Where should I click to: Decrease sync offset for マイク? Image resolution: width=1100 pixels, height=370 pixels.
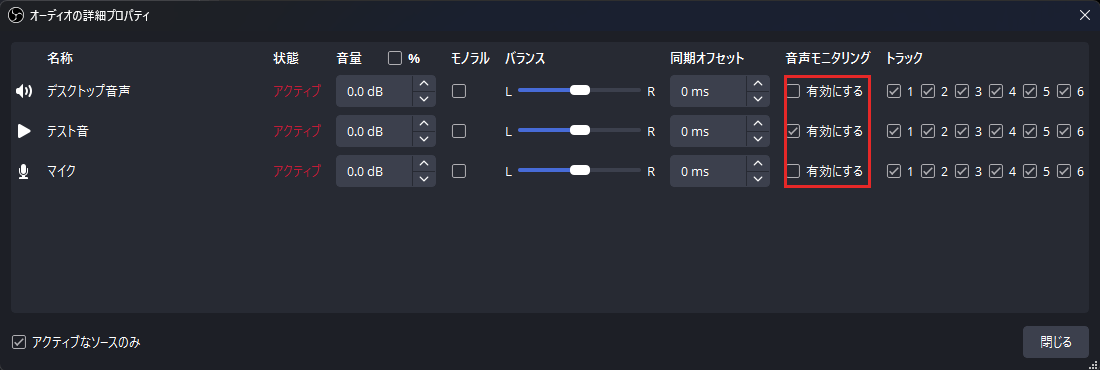point(757,178)
